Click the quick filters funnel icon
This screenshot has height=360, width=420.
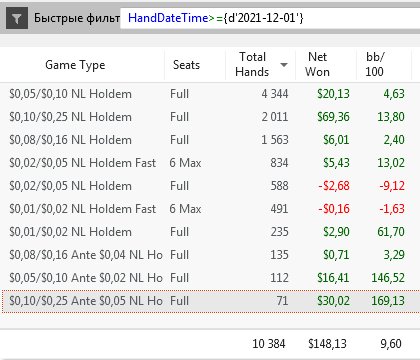coord(17,18)
